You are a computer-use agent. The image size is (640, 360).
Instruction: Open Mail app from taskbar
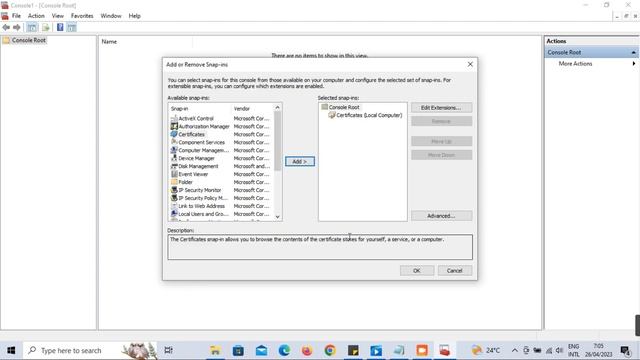tap(261, 350)
